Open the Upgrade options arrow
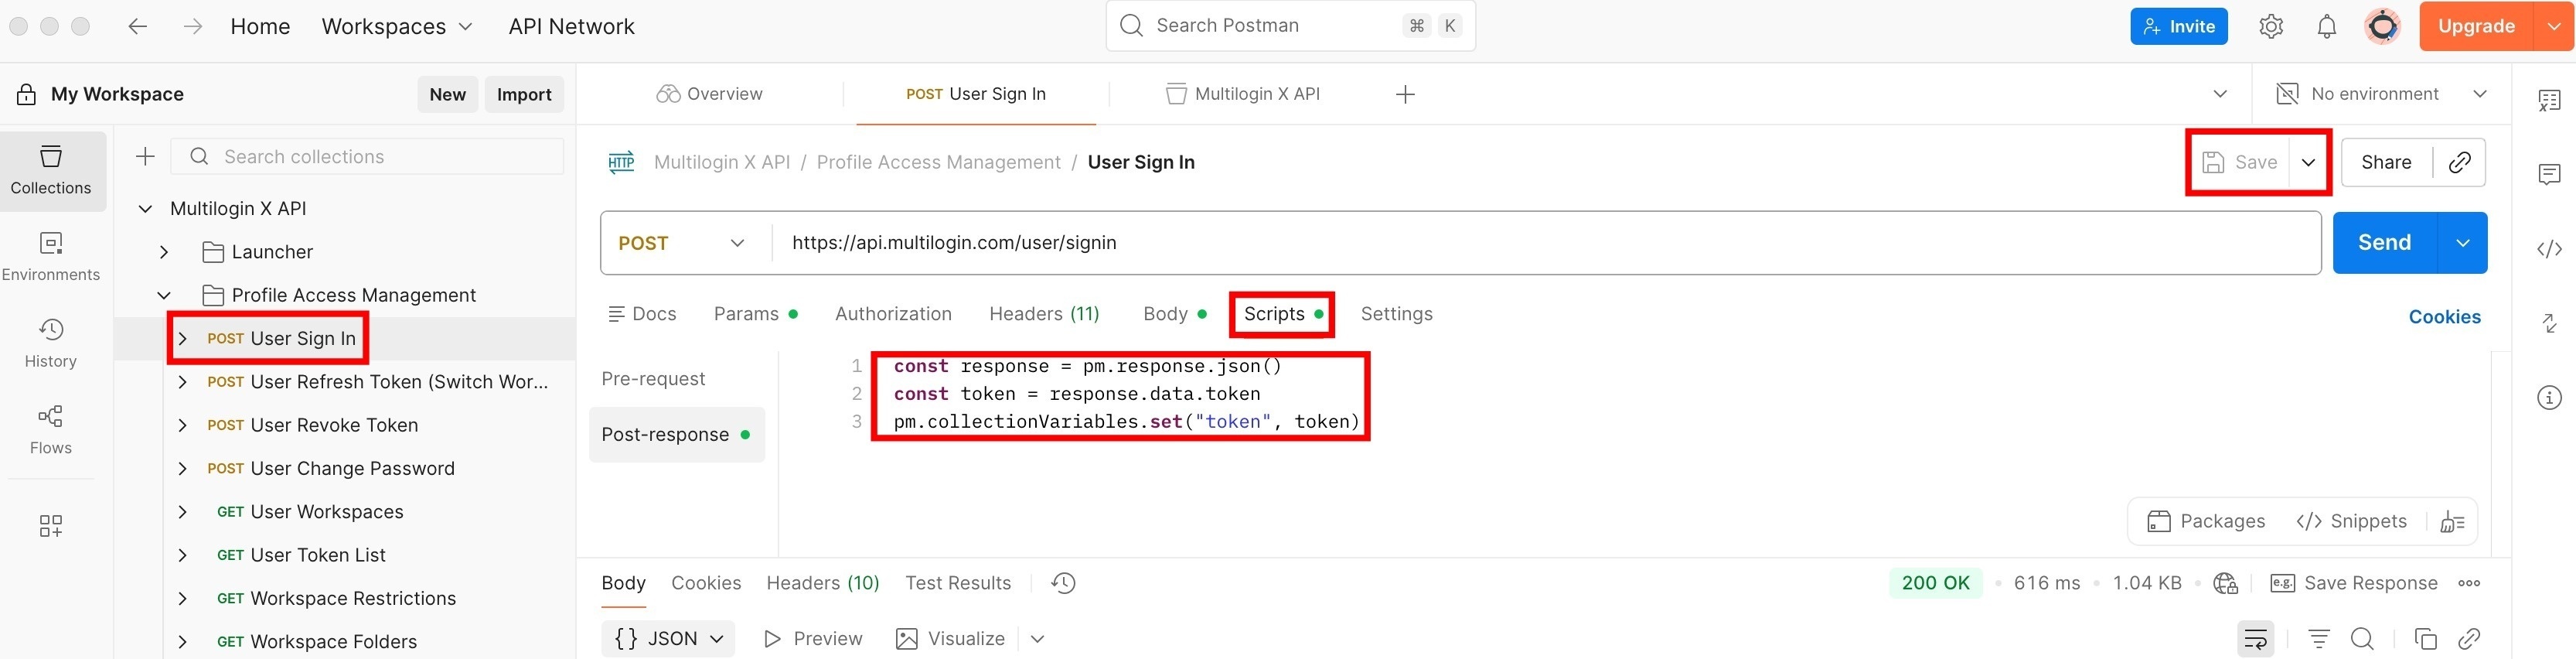The width and height of the screenshot is (2576, 659). point(2554,26)
